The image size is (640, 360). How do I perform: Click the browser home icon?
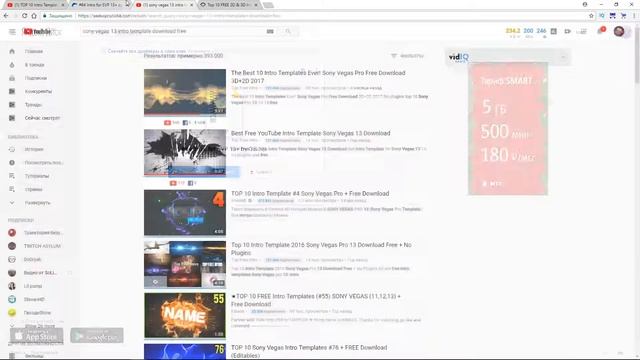click(34, 16)
